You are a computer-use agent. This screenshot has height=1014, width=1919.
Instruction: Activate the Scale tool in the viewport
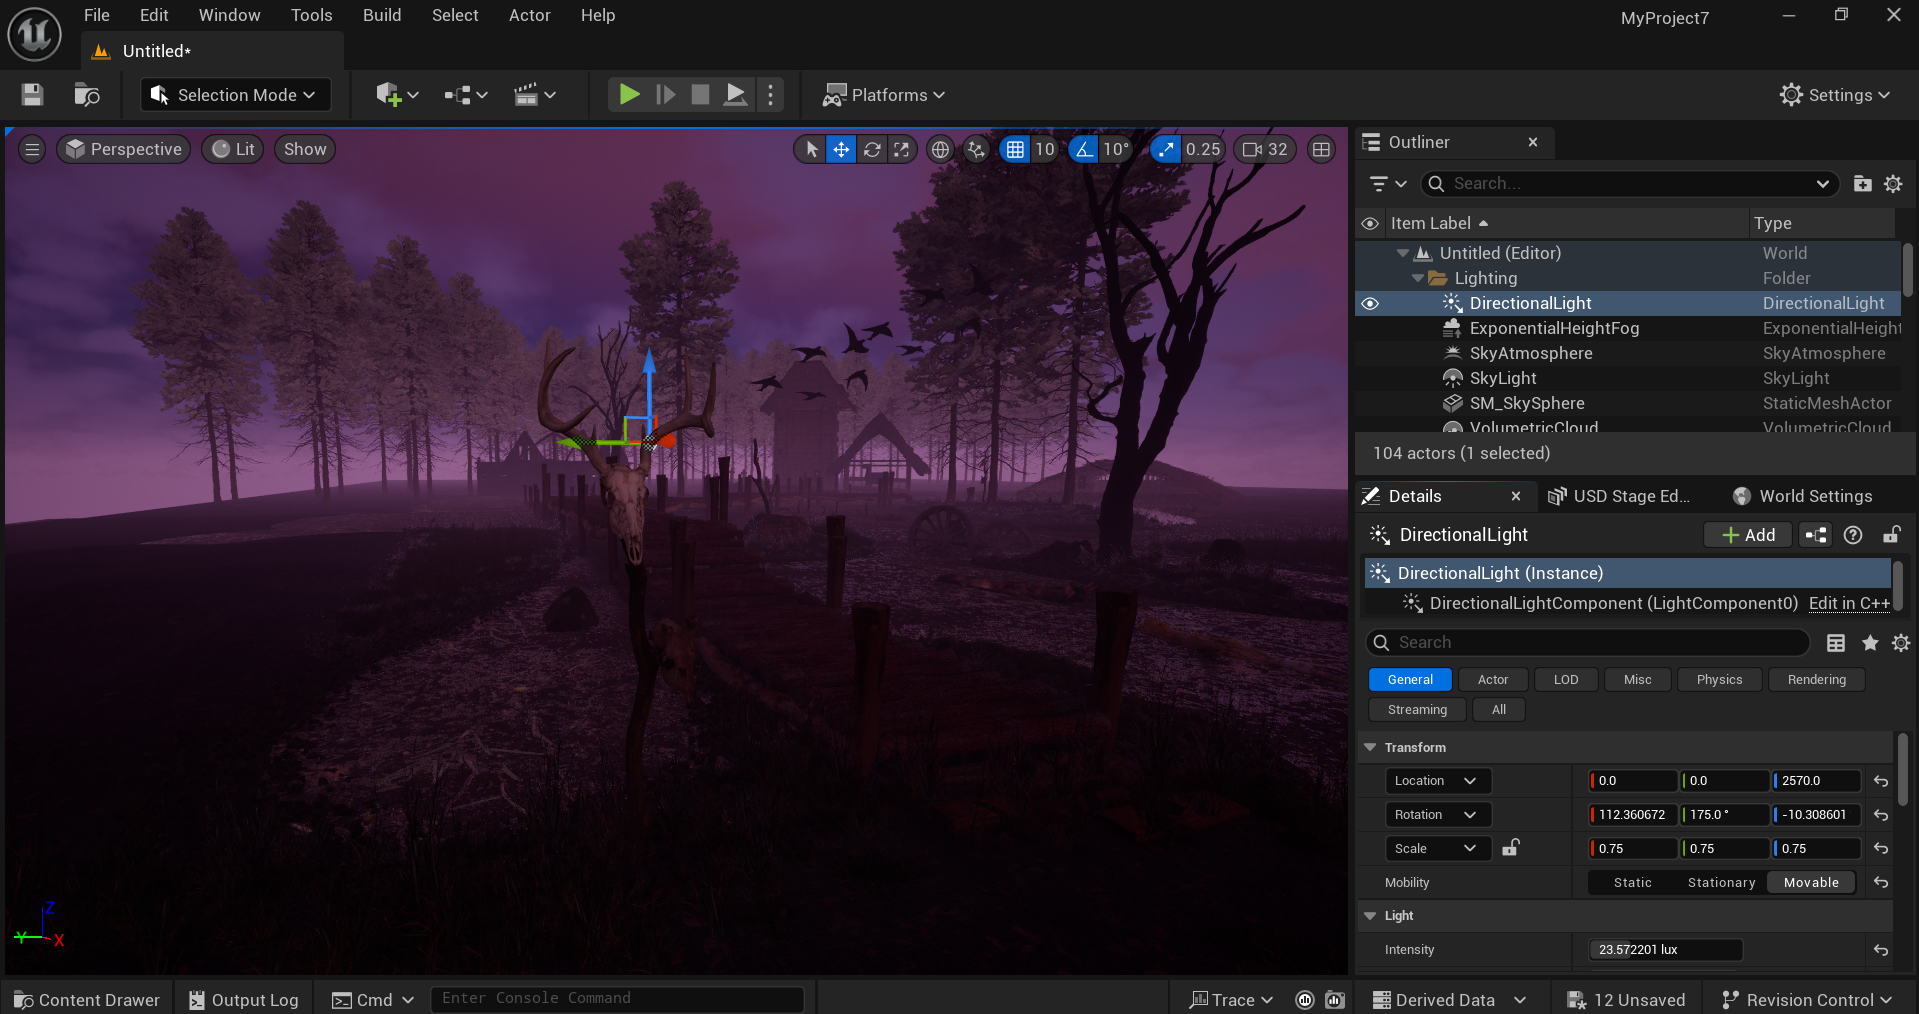point(902,149)
